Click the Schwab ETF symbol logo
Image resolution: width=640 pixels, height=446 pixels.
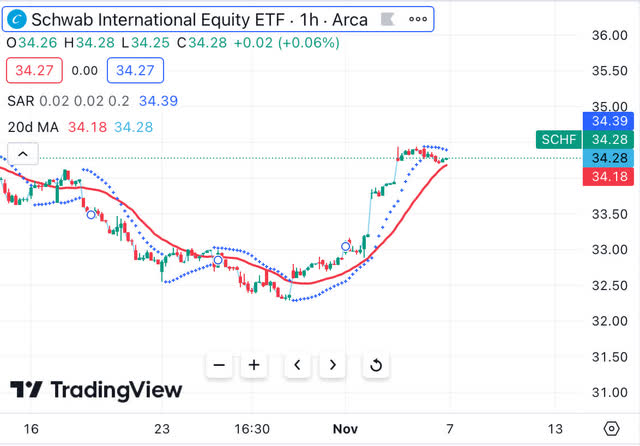[x=18, y=20]
